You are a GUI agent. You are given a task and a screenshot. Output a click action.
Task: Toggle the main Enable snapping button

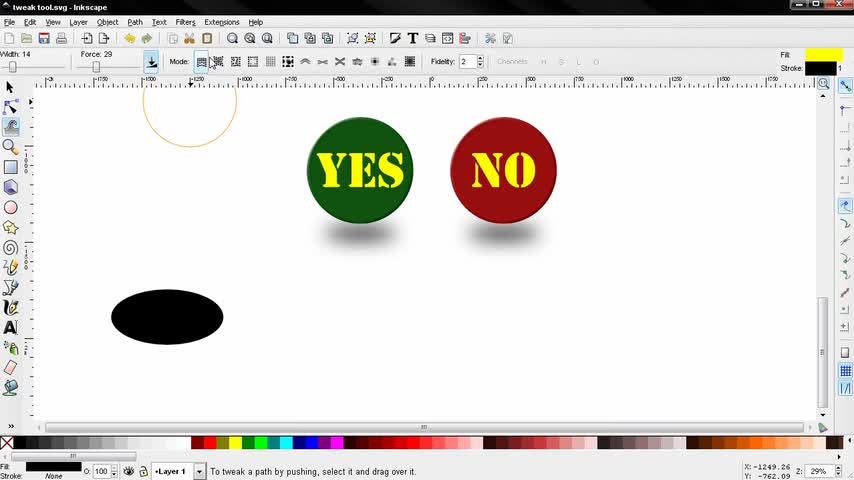(x=845, y=86)
